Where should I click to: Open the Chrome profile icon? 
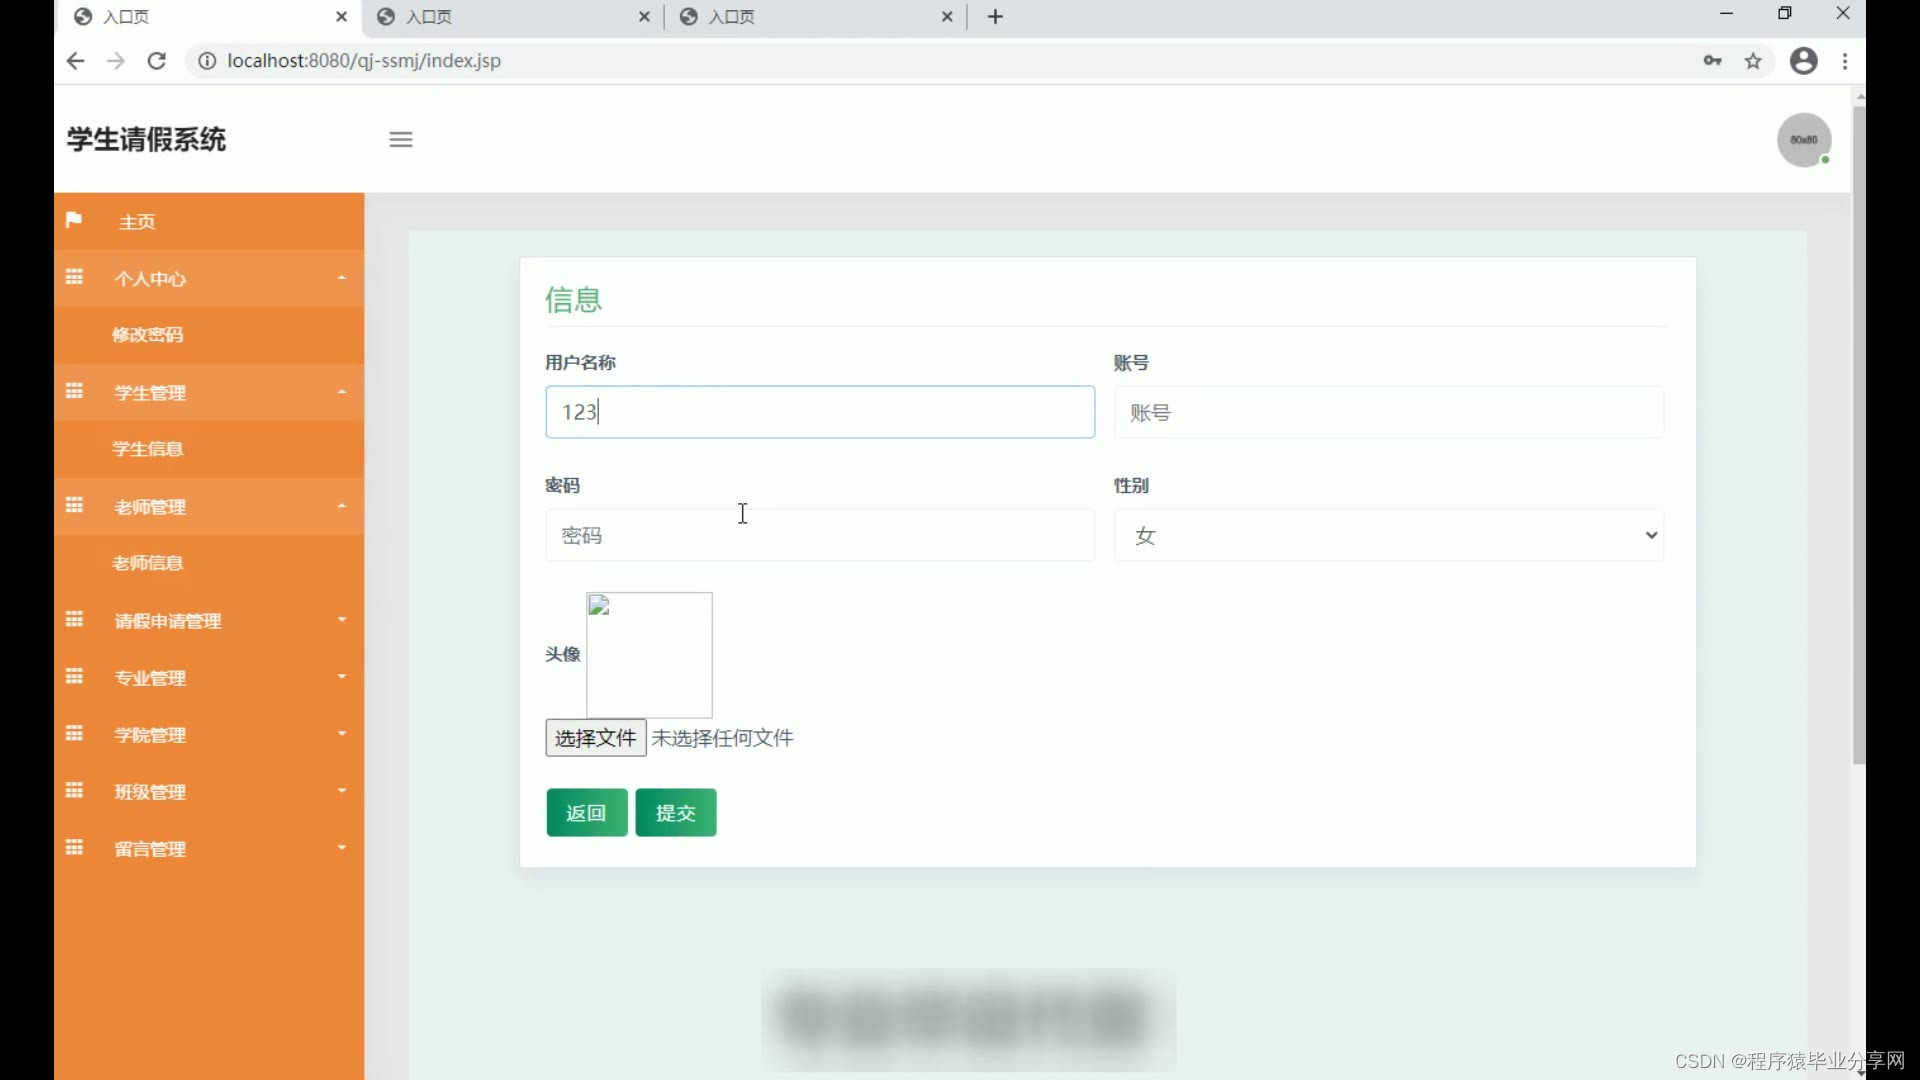pyautogui.click(x=1803, y=61)
